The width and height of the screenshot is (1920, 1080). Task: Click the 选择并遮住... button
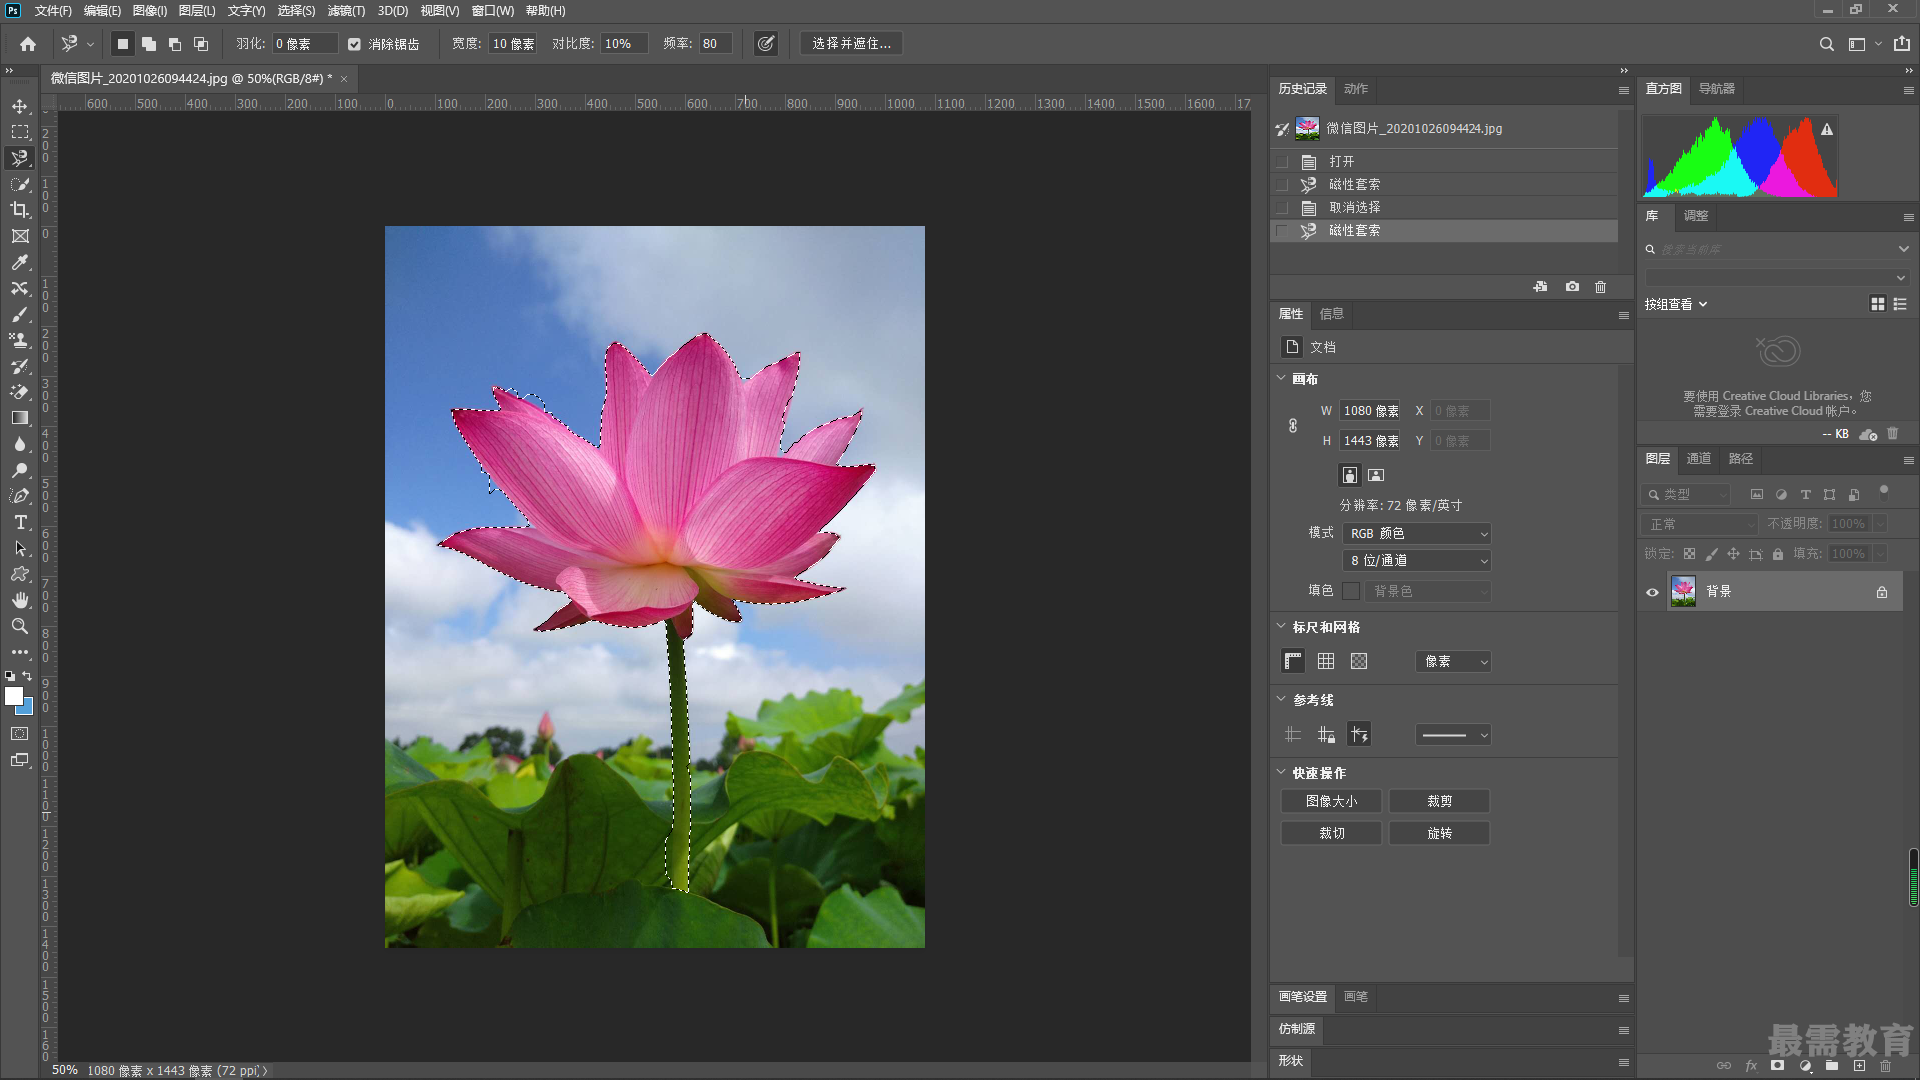click(851, 44)
